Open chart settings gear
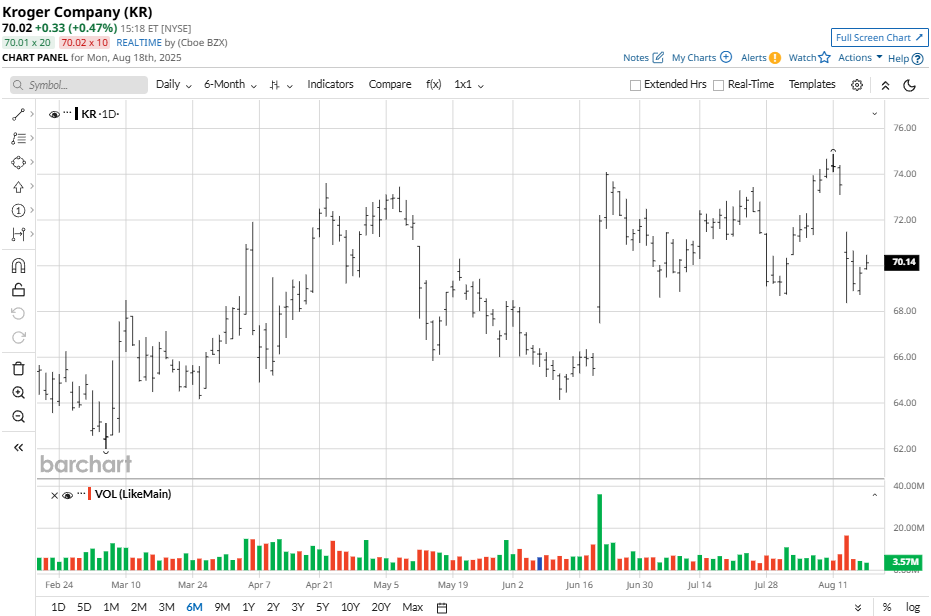Screen dimensions: 931x616 pyautogui.click(x=857, y=85)
